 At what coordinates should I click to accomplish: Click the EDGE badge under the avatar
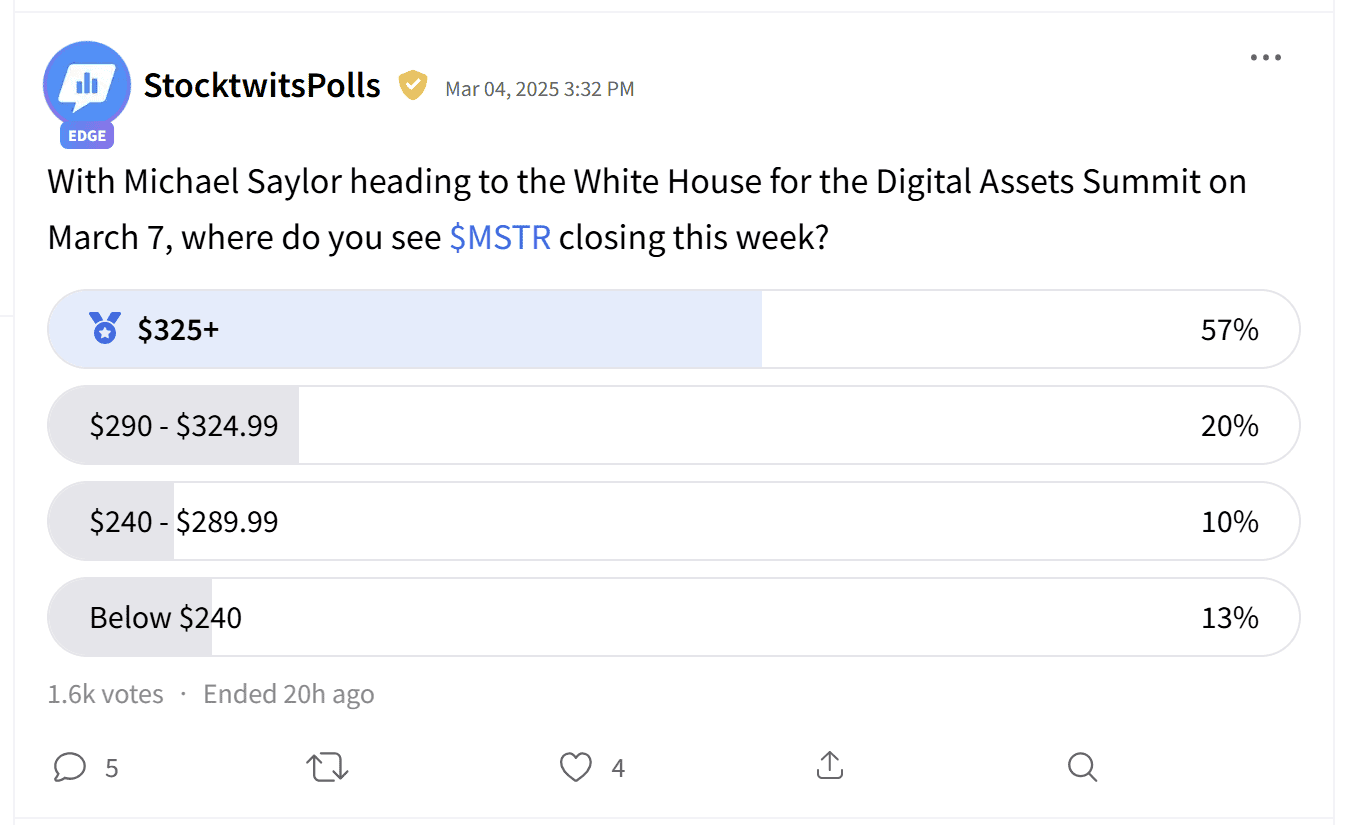point(87,135)
